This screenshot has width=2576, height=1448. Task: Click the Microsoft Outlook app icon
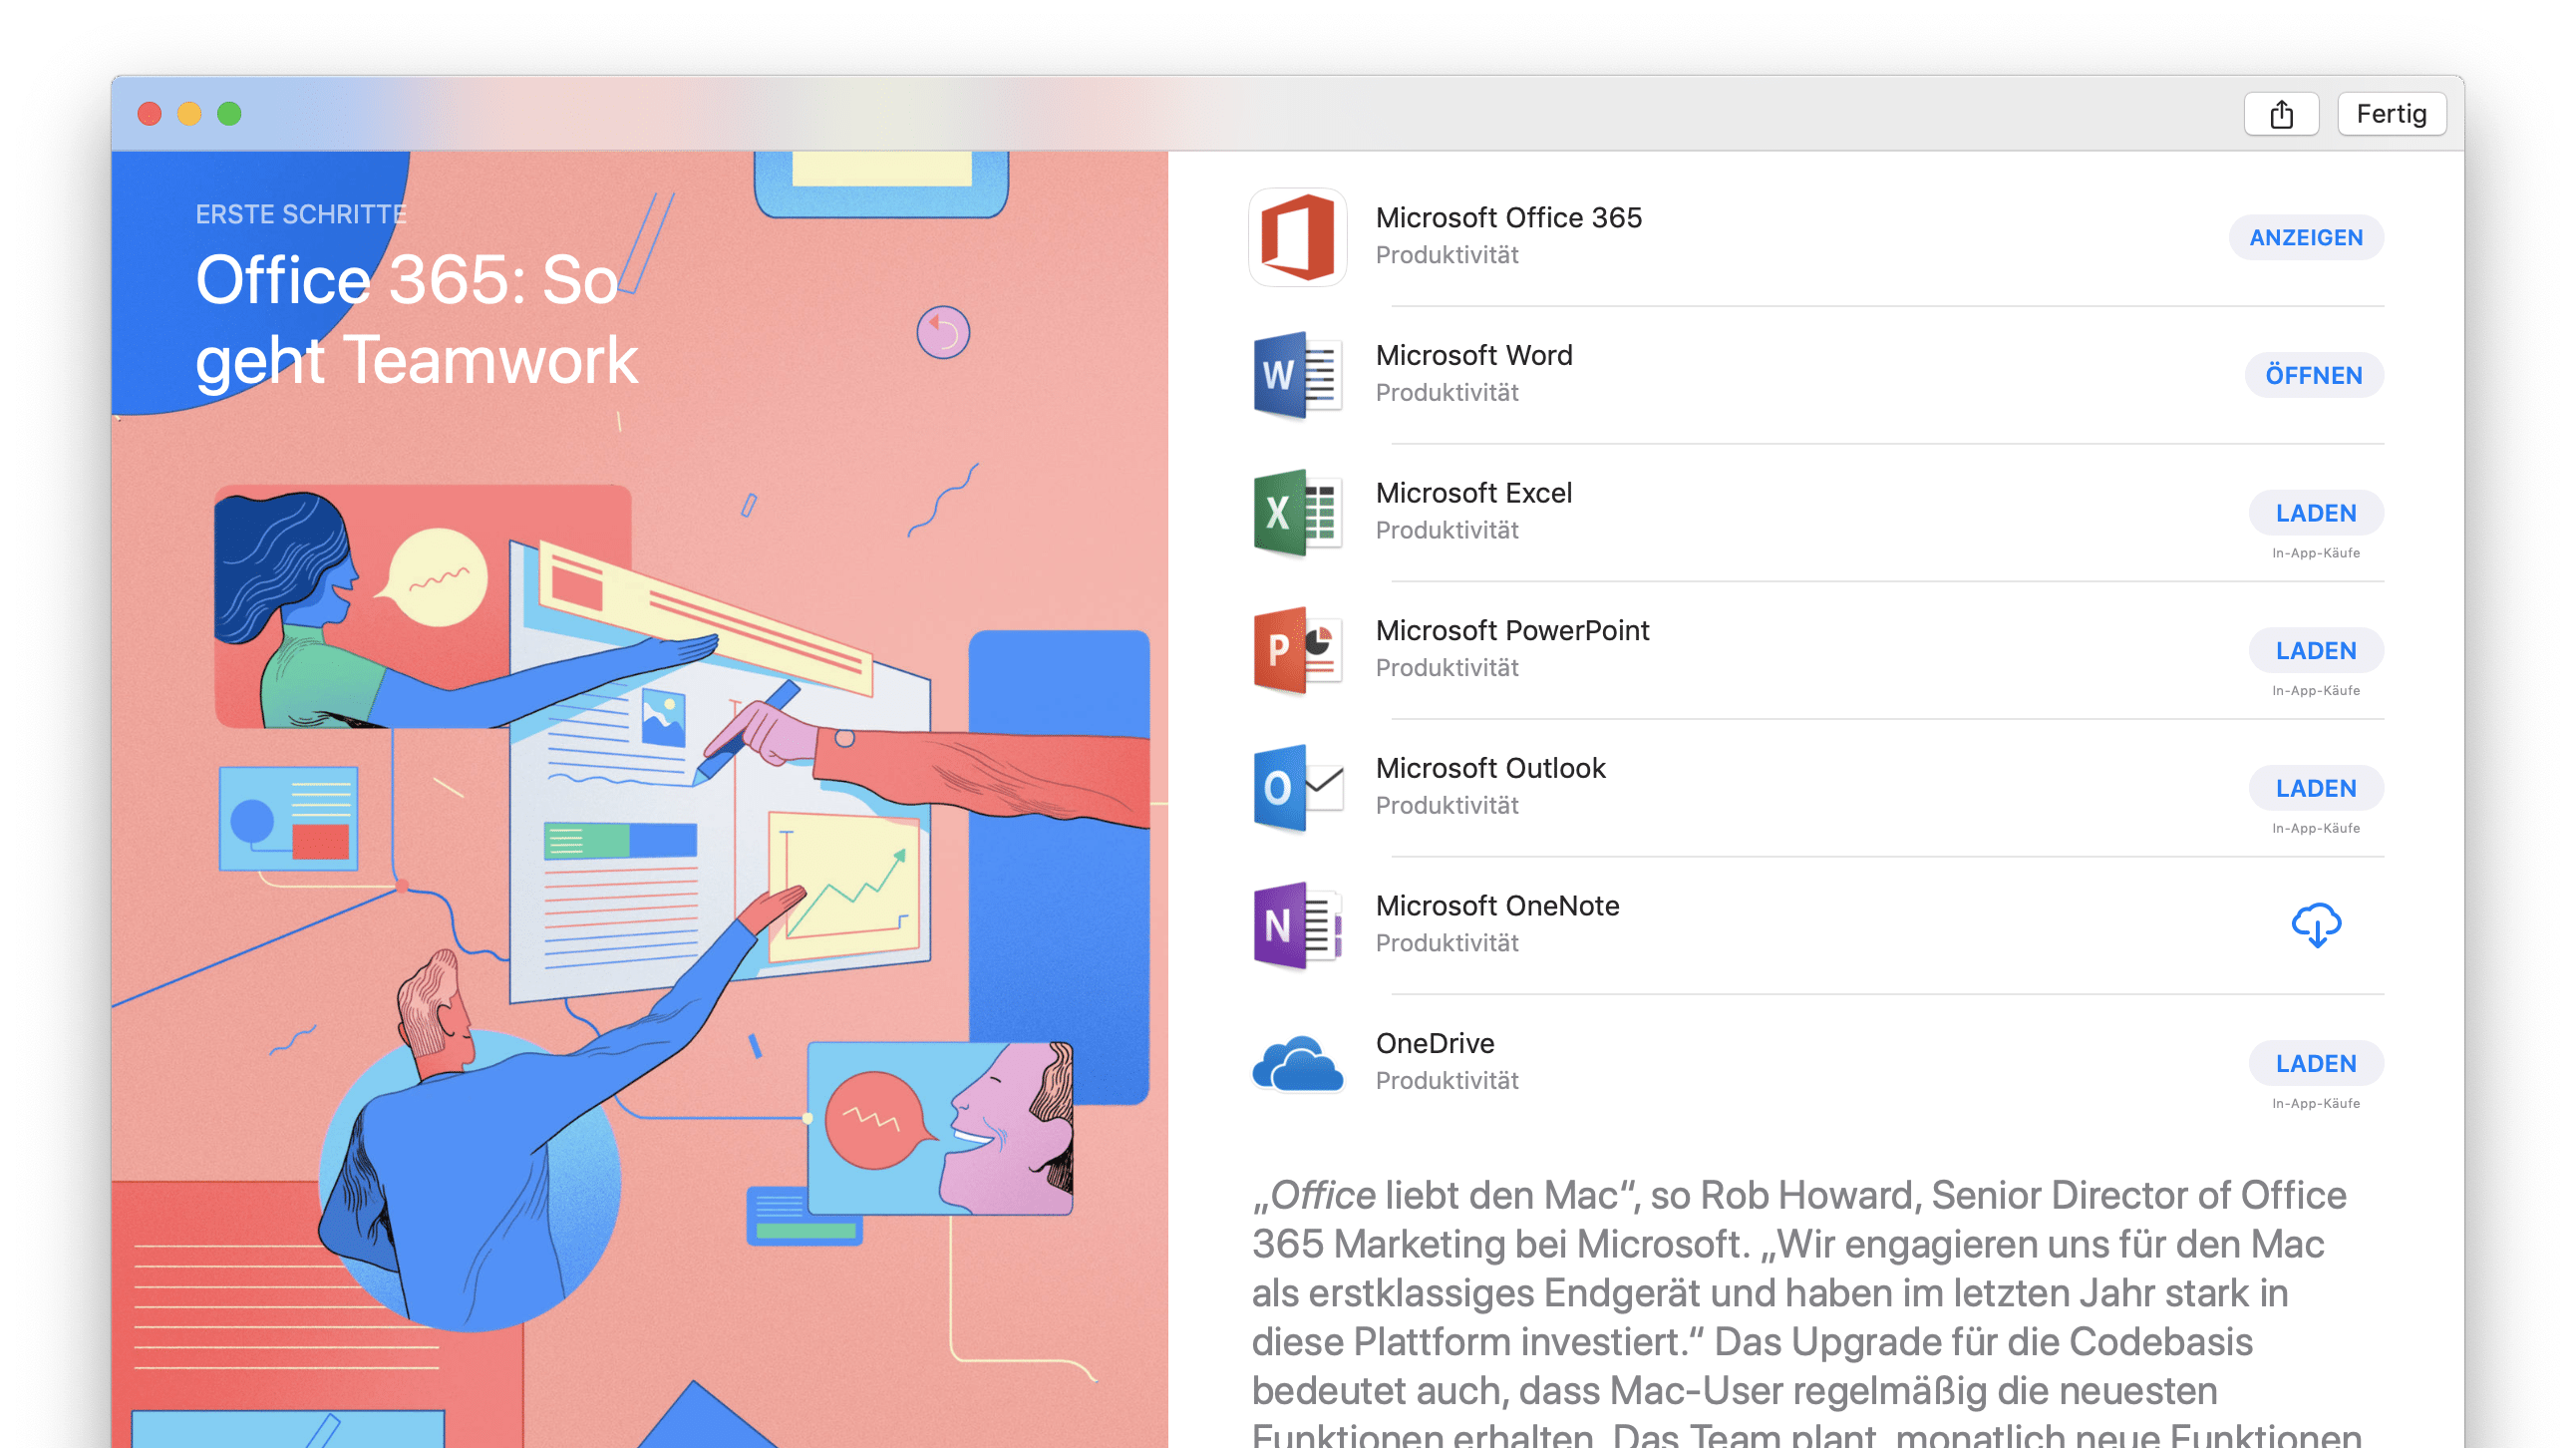click(1297, 788)
